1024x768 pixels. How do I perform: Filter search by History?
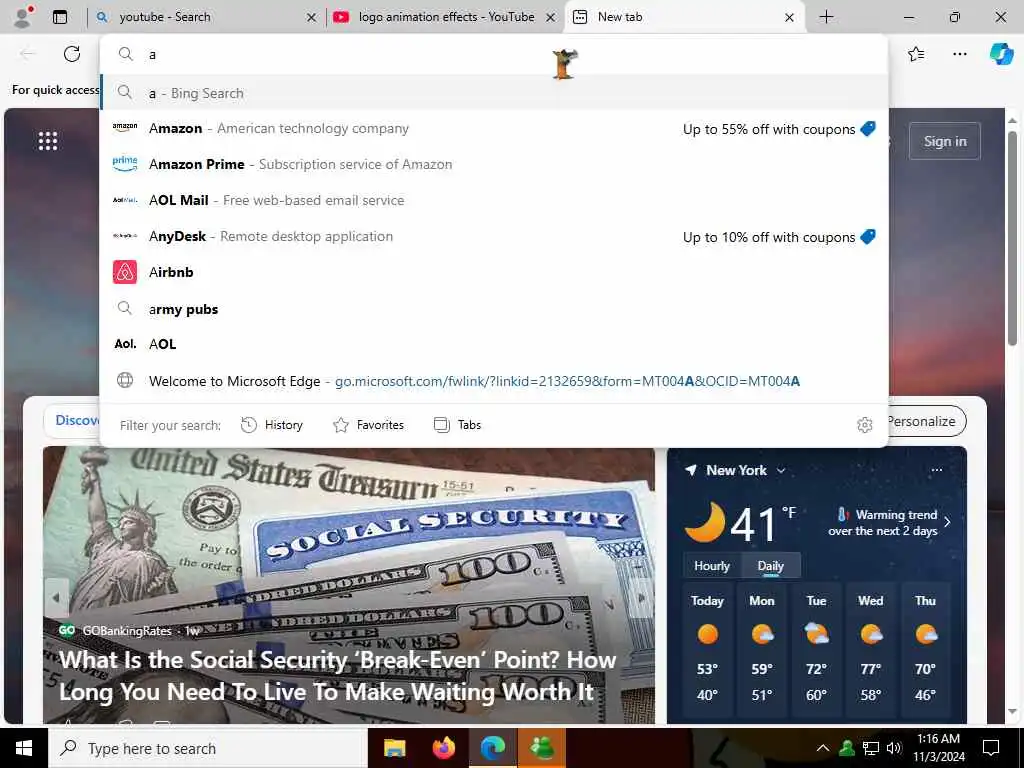point(272,425)
